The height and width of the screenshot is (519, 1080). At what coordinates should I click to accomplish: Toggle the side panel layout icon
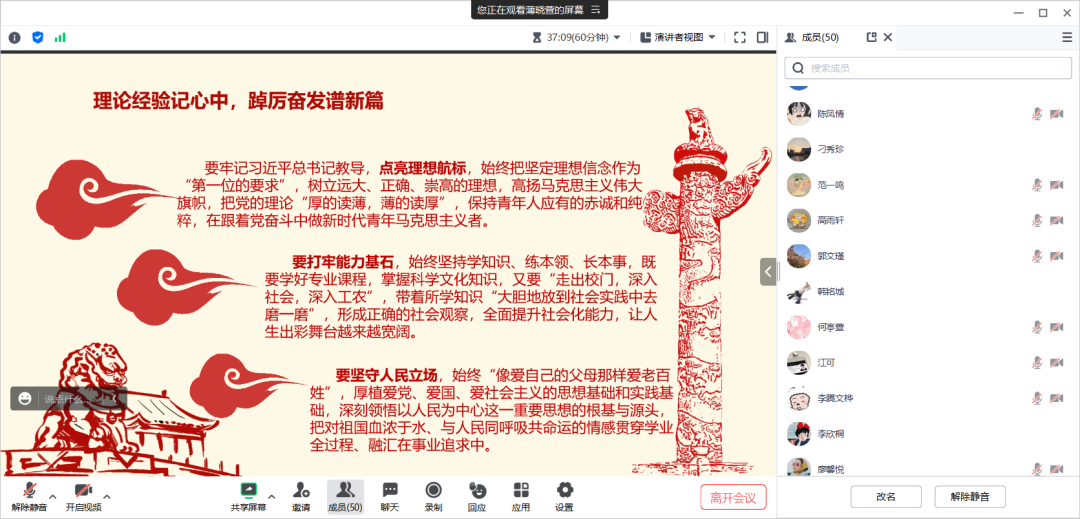(762, 37)
